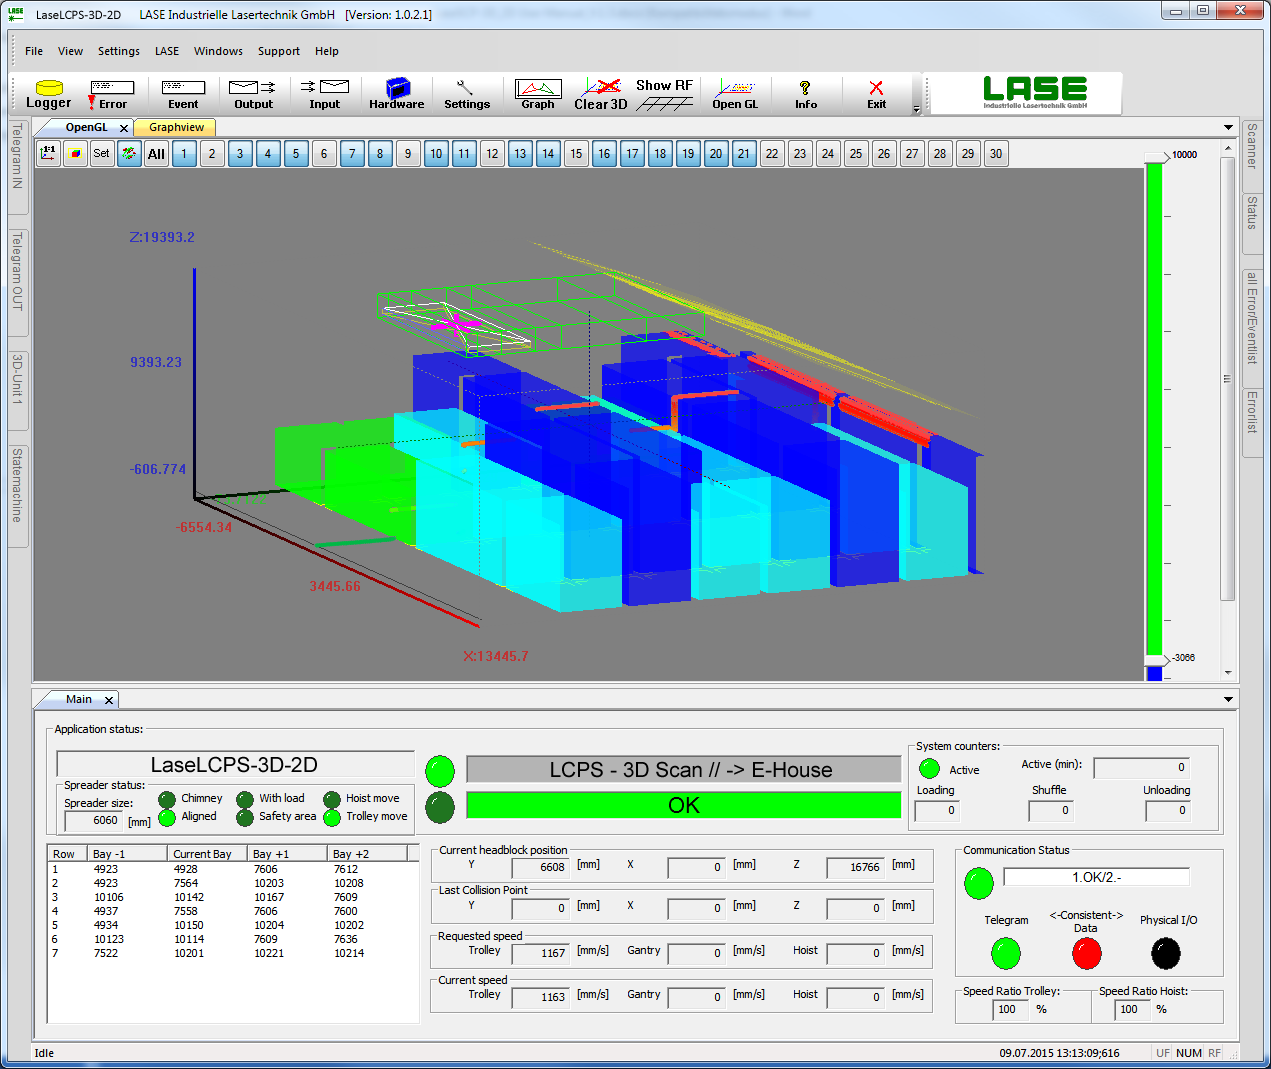Click the upper 10000 height slider handle
The height and width of the screenshot is (1069, 1271).
coord(1156,156)
